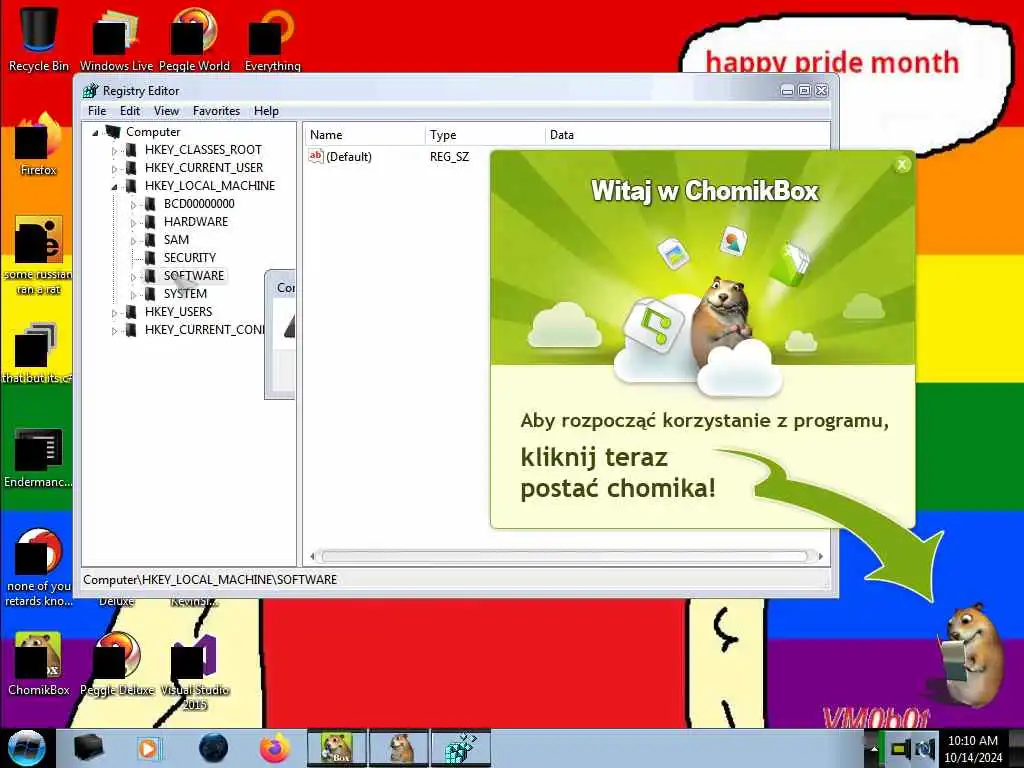Open the Windows Live desktop shortcut
1024x768 pixels.
[x=116, y=38]
